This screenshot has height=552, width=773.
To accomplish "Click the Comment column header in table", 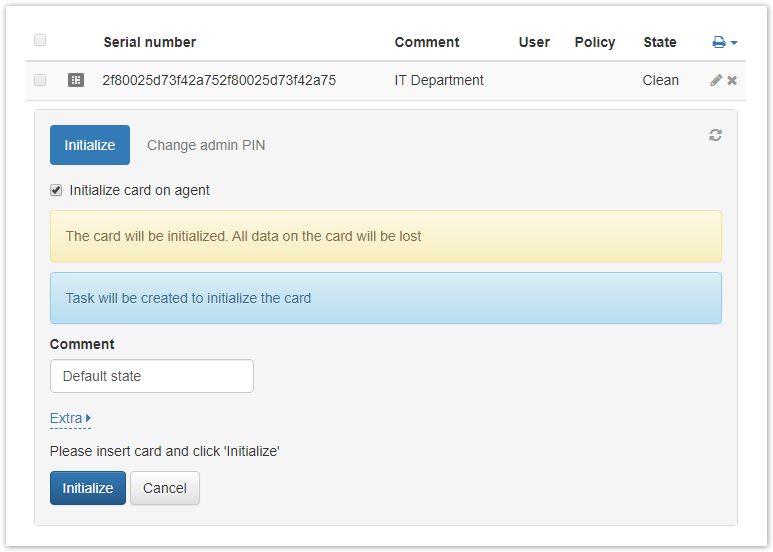I will (x=427, y=42).
